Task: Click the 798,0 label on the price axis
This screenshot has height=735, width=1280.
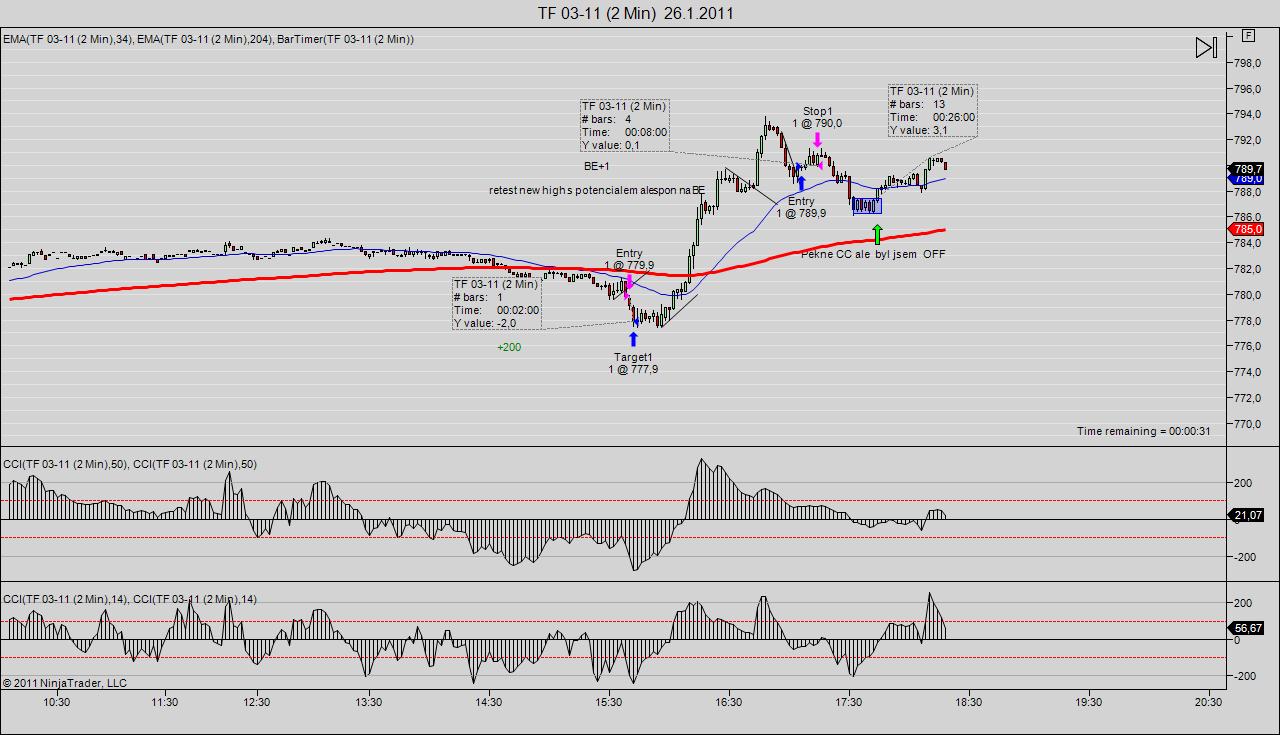Action: (1247, 63)
